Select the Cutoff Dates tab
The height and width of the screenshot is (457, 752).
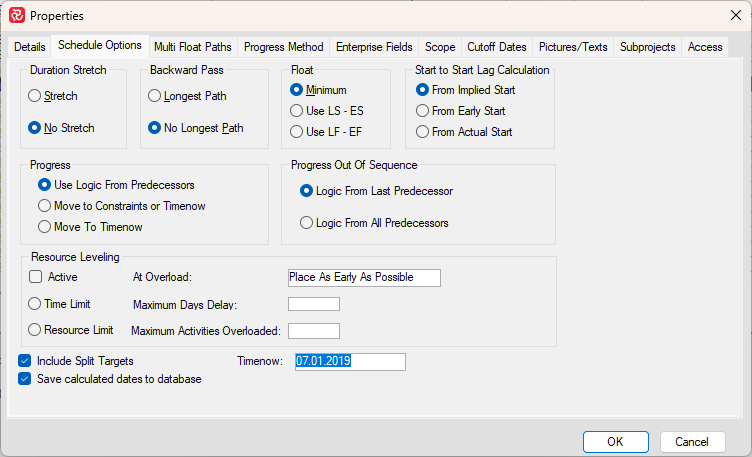click(496, 47)
